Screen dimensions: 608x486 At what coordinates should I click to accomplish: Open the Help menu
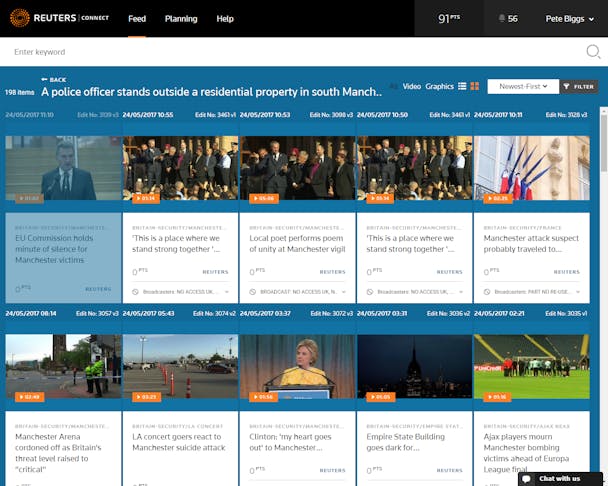225,18
